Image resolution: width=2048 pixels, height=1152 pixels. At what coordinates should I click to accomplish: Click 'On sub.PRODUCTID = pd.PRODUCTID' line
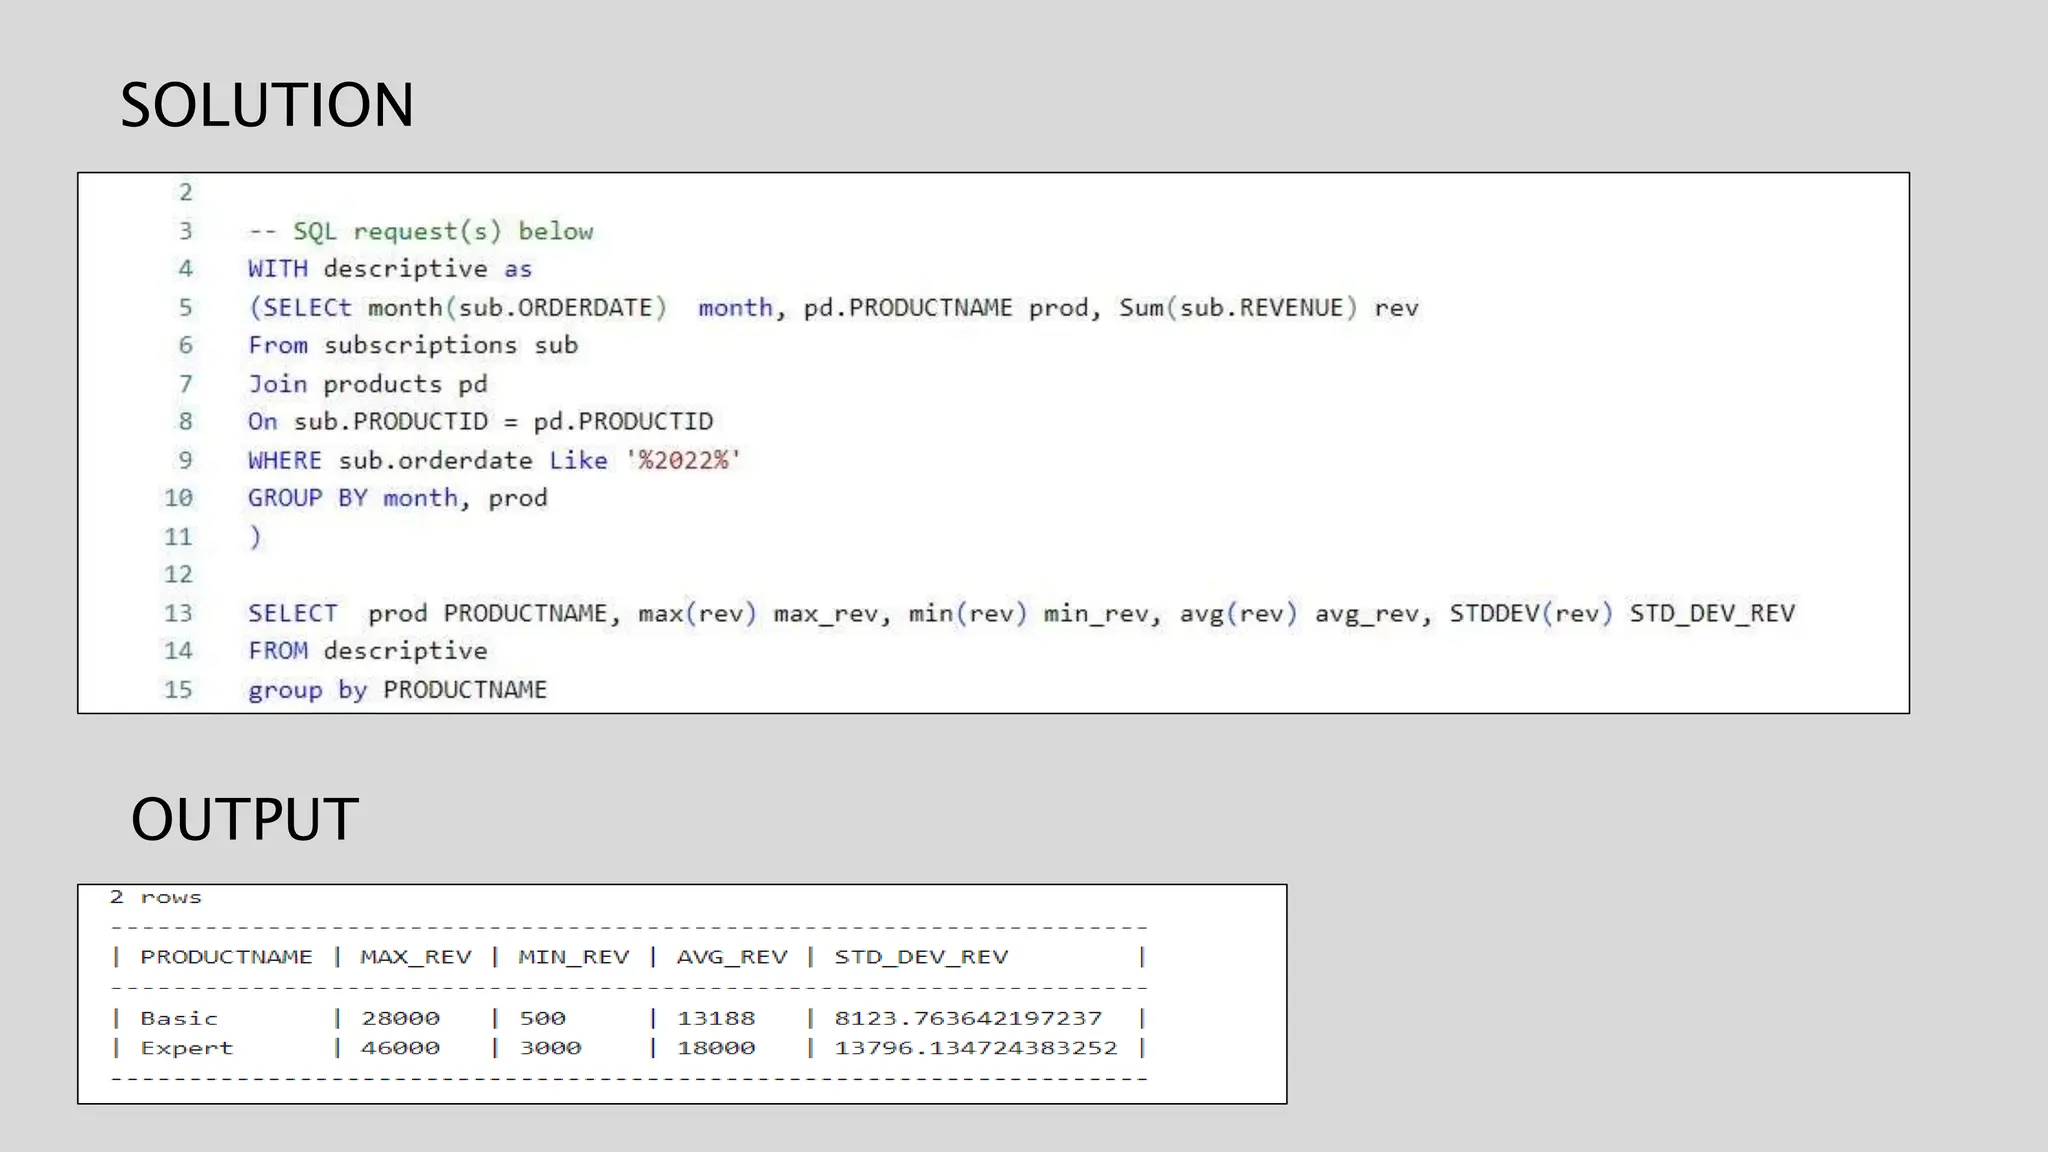481,422
